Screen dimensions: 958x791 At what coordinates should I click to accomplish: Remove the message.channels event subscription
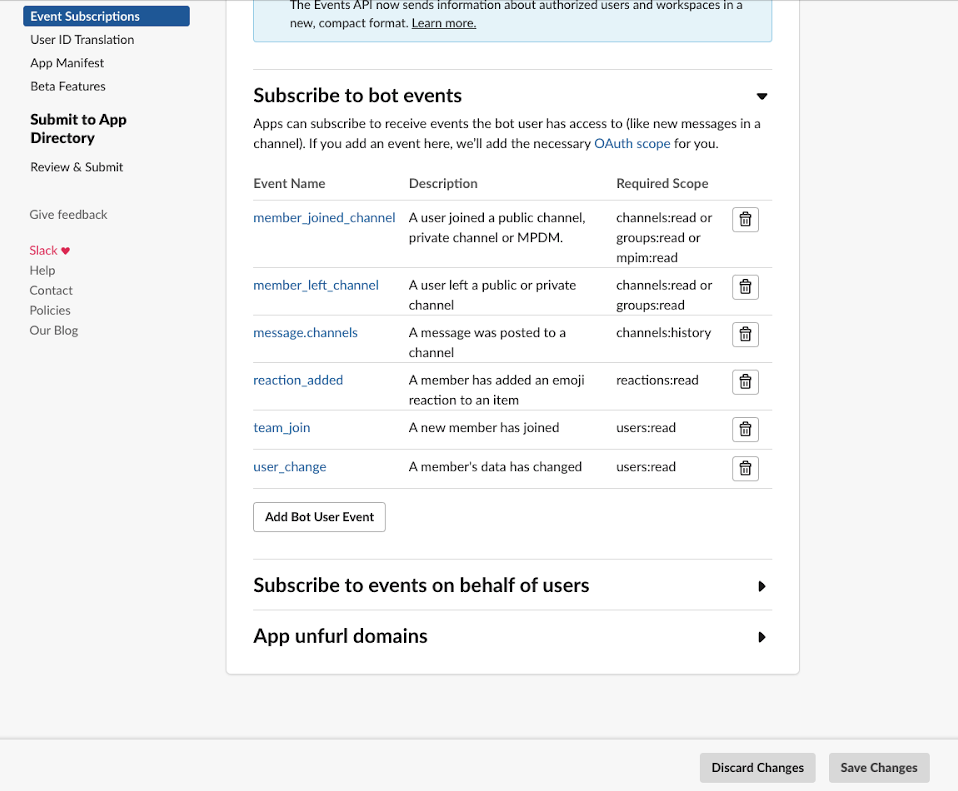(x=745, y=334)
